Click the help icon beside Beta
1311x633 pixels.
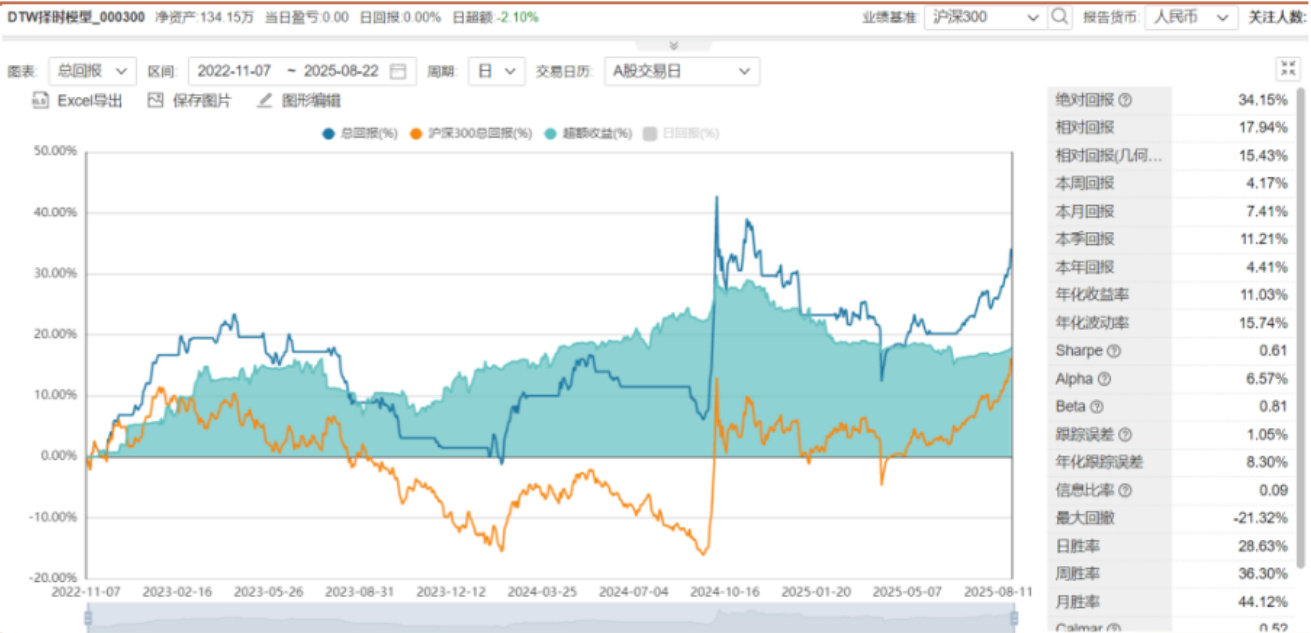pyautogui.click(x=1096, y=407)
